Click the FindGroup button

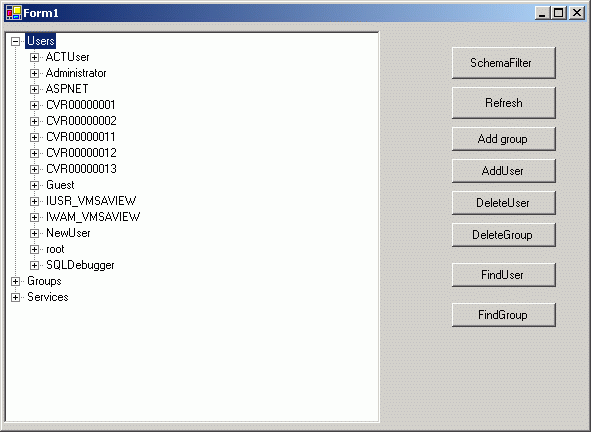504,315
